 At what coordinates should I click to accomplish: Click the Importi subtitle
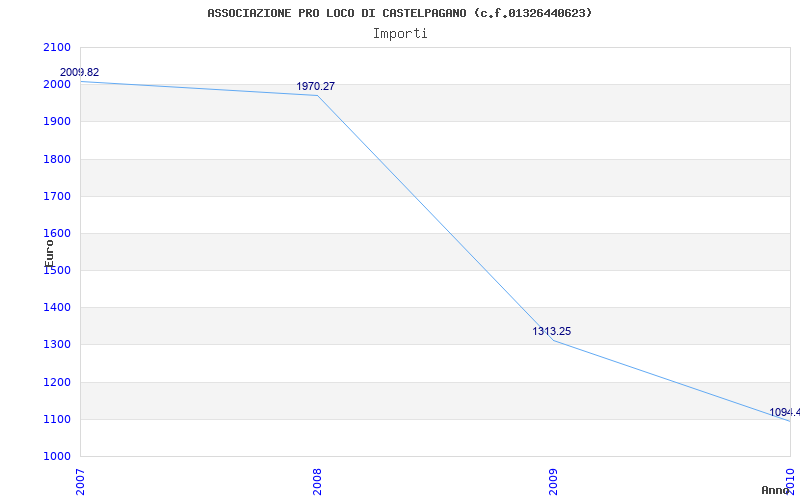click(400, 34)
